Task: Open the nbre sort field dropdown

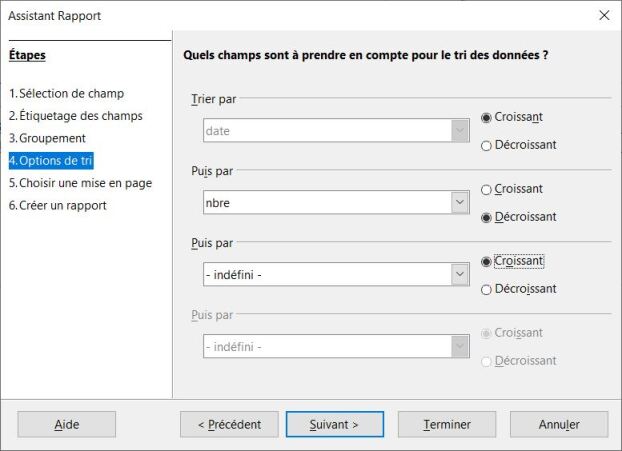Action: (460, 203)
